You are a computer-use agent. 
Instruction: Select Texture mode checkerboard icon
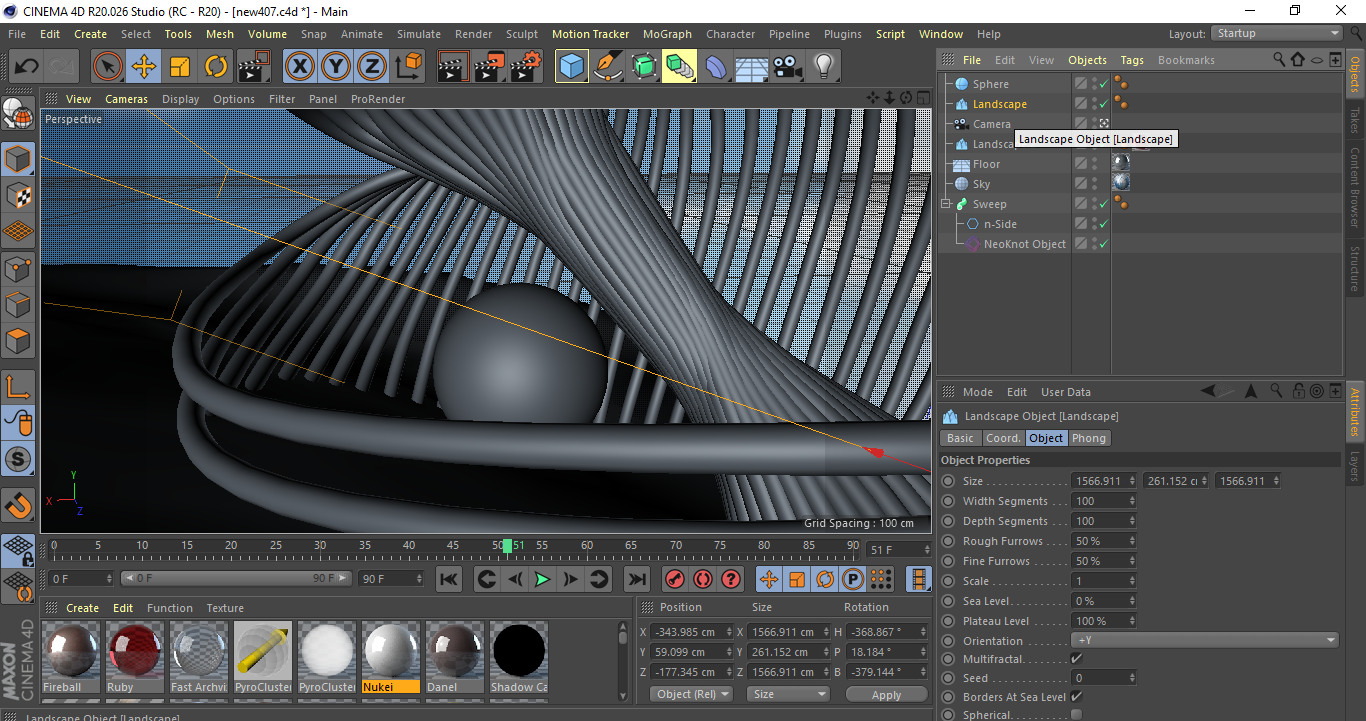(18, 195)
